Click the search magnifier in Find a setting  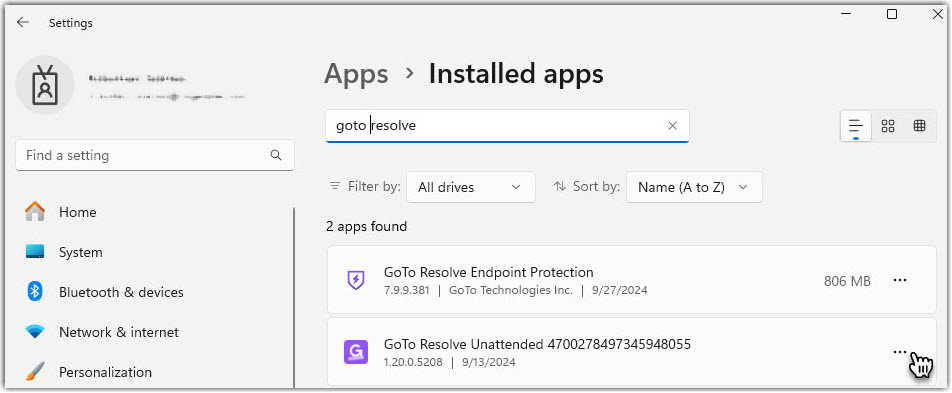click(x=276, y=155)
